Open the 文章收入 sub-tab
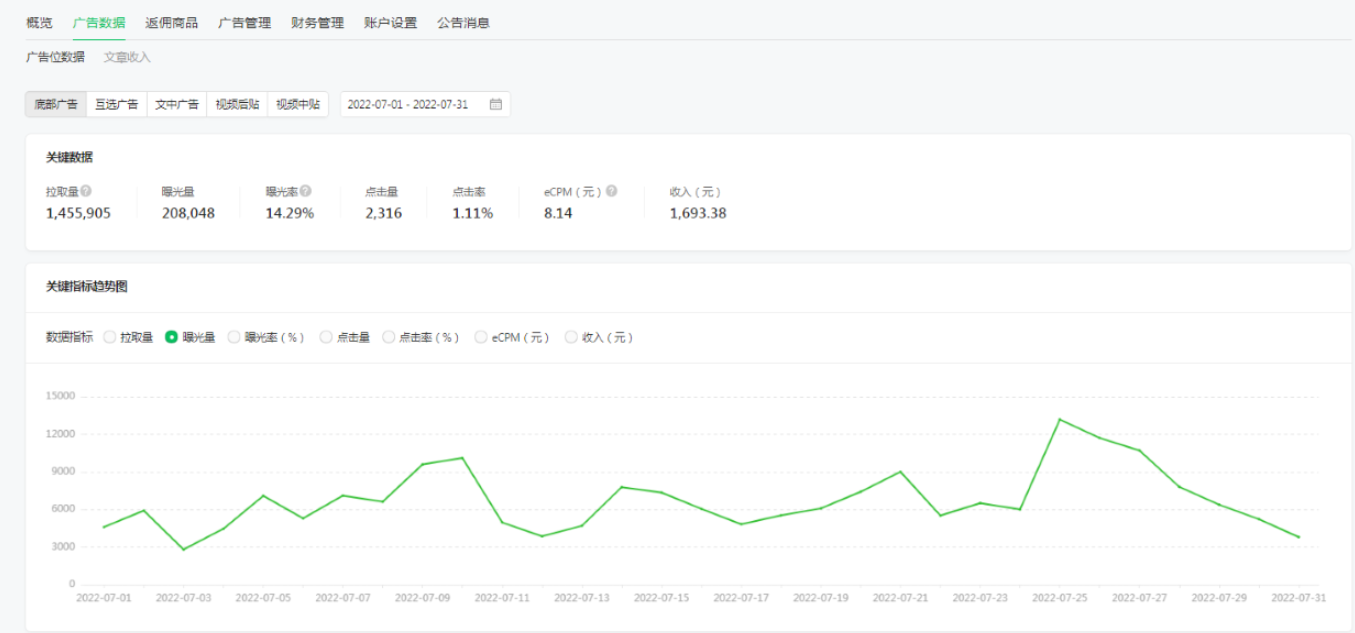1355x633 pixels. [127, 57]
